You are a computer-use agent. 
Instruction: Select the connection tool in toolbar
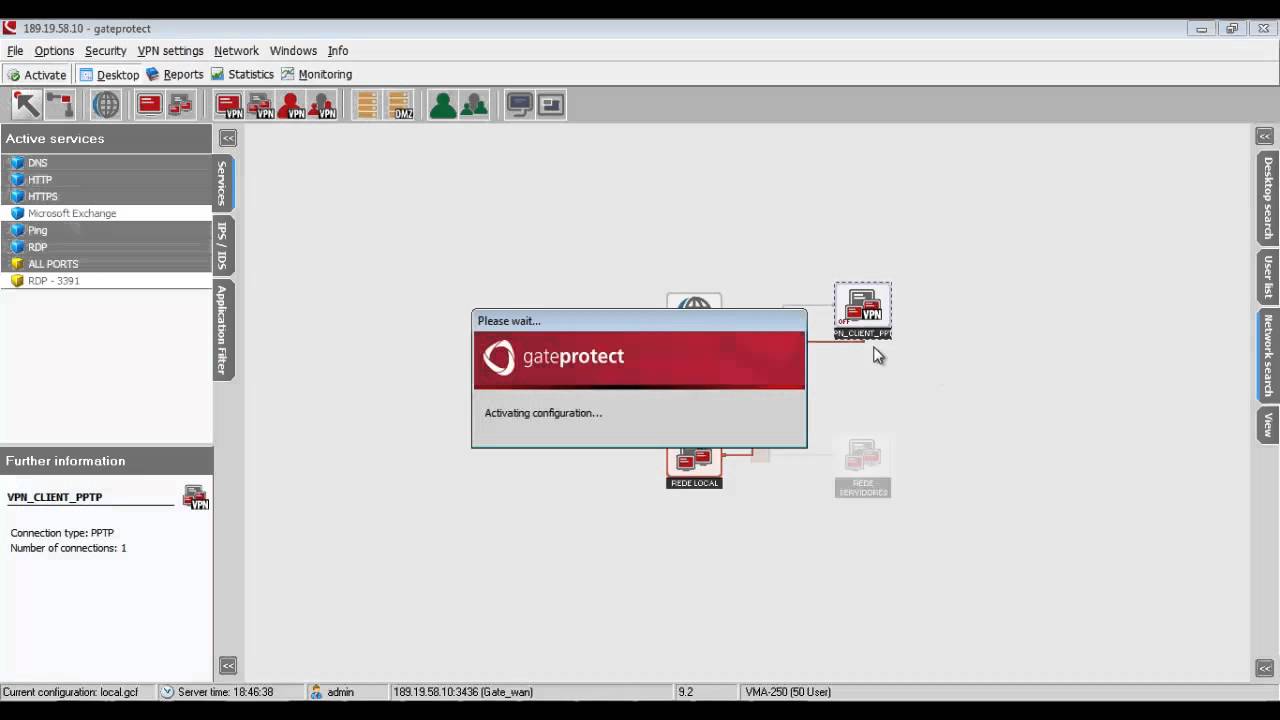(x=60, y=104)
